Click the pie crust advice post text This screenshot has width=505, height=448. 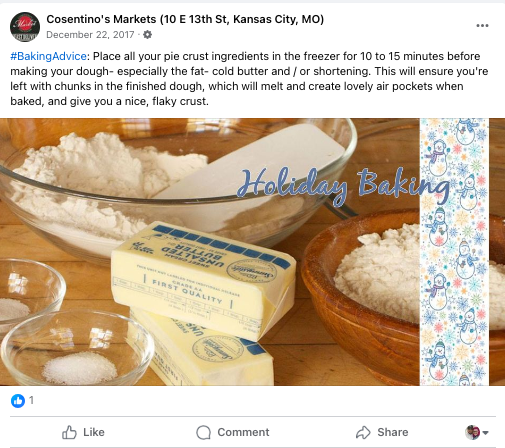[249, 79]
